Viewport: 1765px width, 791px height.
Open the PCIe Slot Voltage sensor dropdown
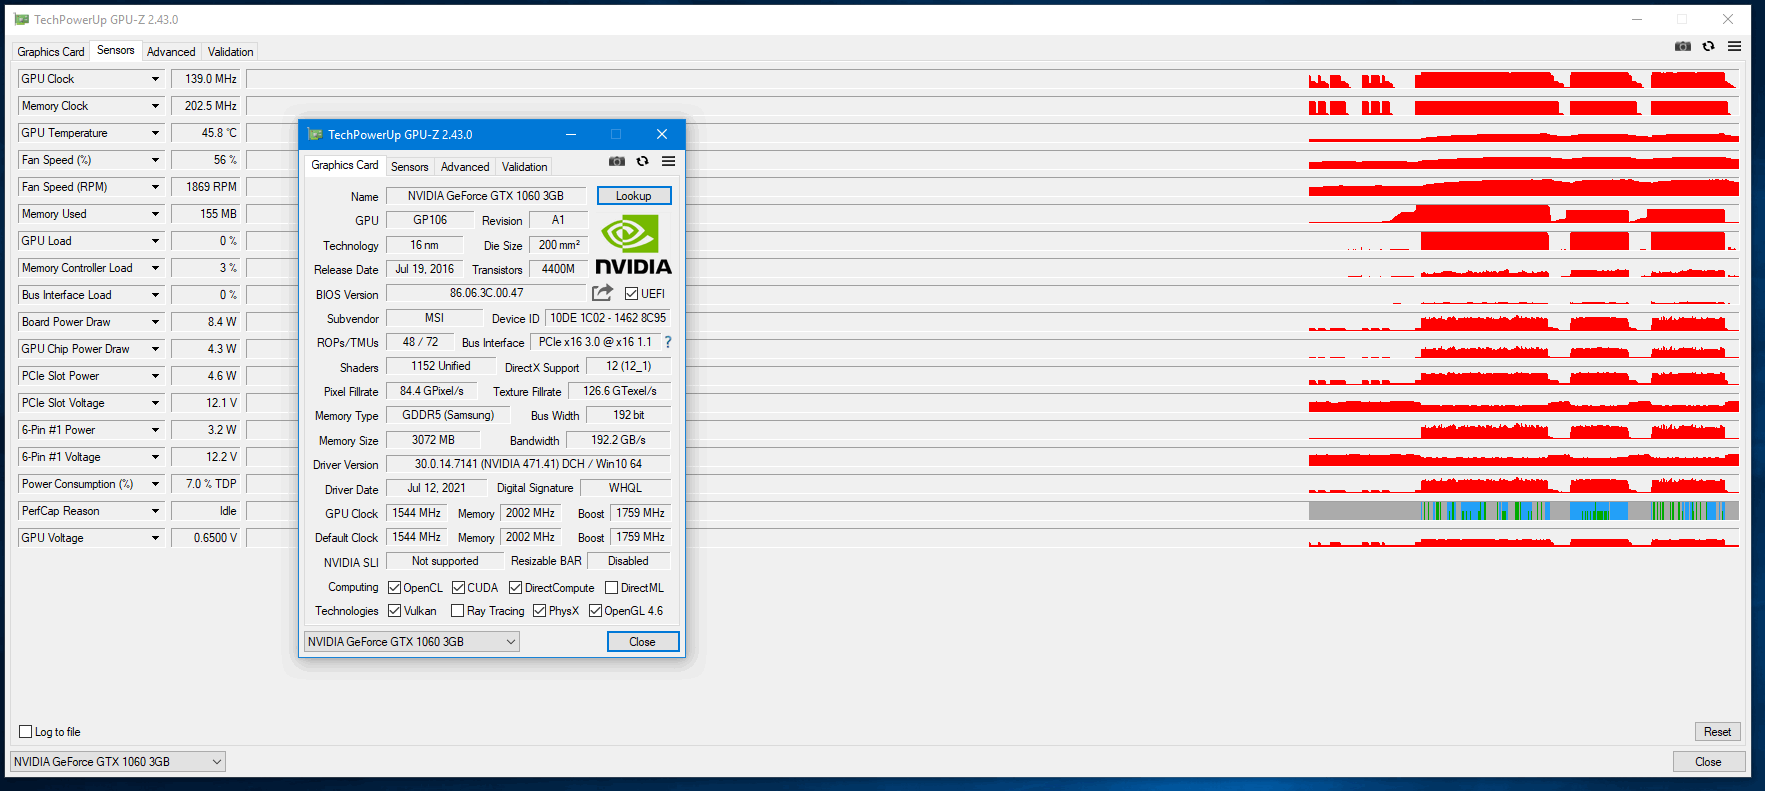[155, 403]
